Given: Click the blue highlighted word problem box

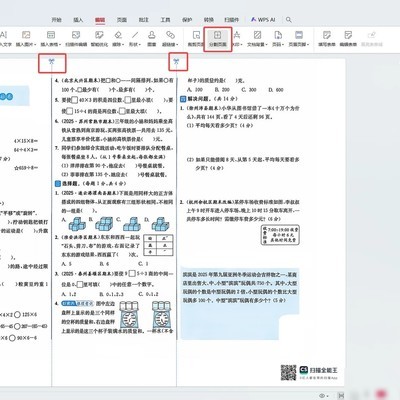Looking at the screenshot, I should [x=239, y=303].
